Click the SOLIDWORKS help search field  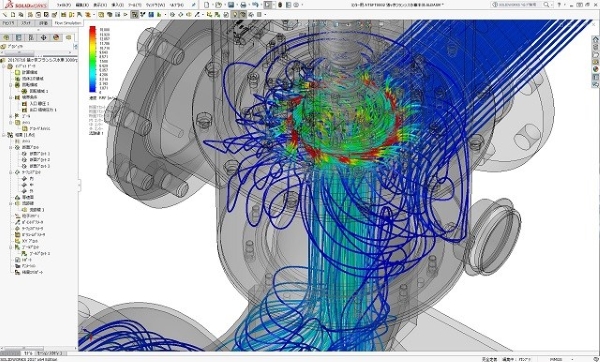coord(523,5)
